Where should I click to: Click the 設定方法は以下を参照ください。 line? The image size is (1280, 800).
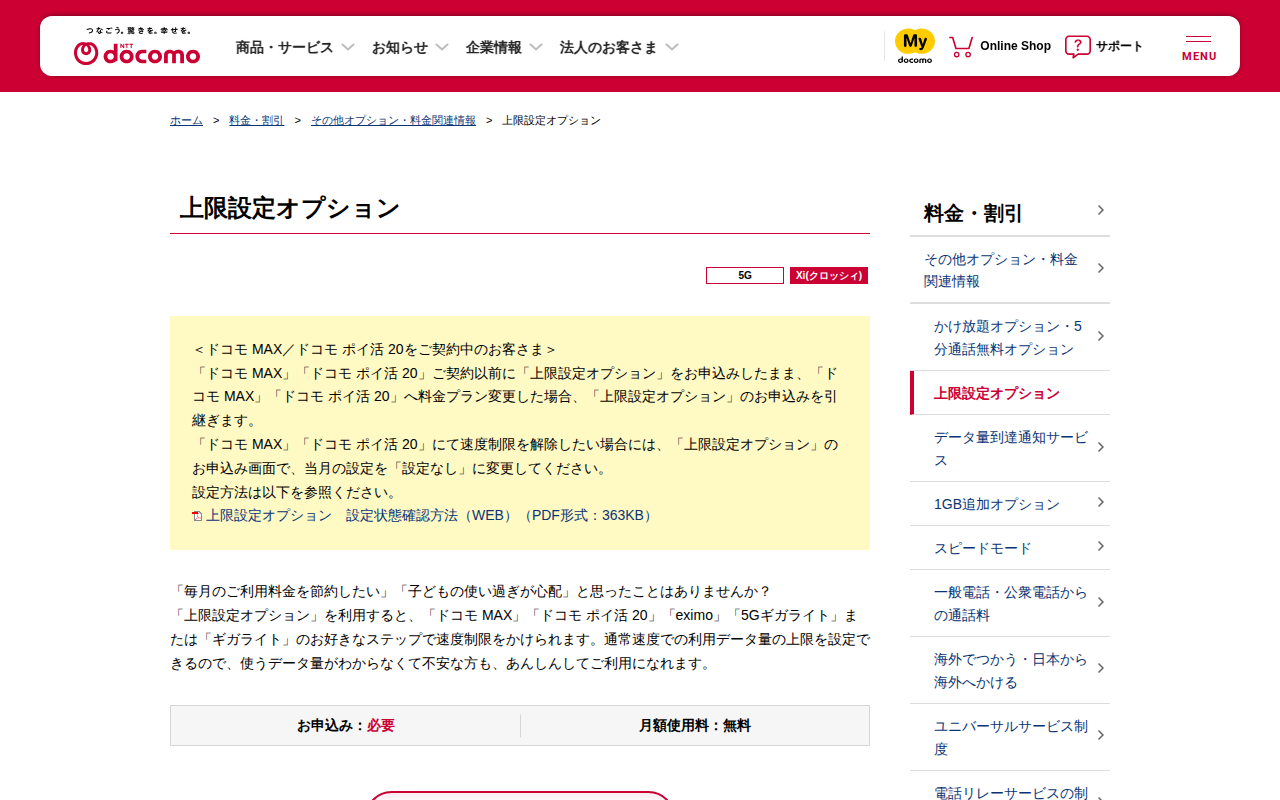[x=295, y=492]
